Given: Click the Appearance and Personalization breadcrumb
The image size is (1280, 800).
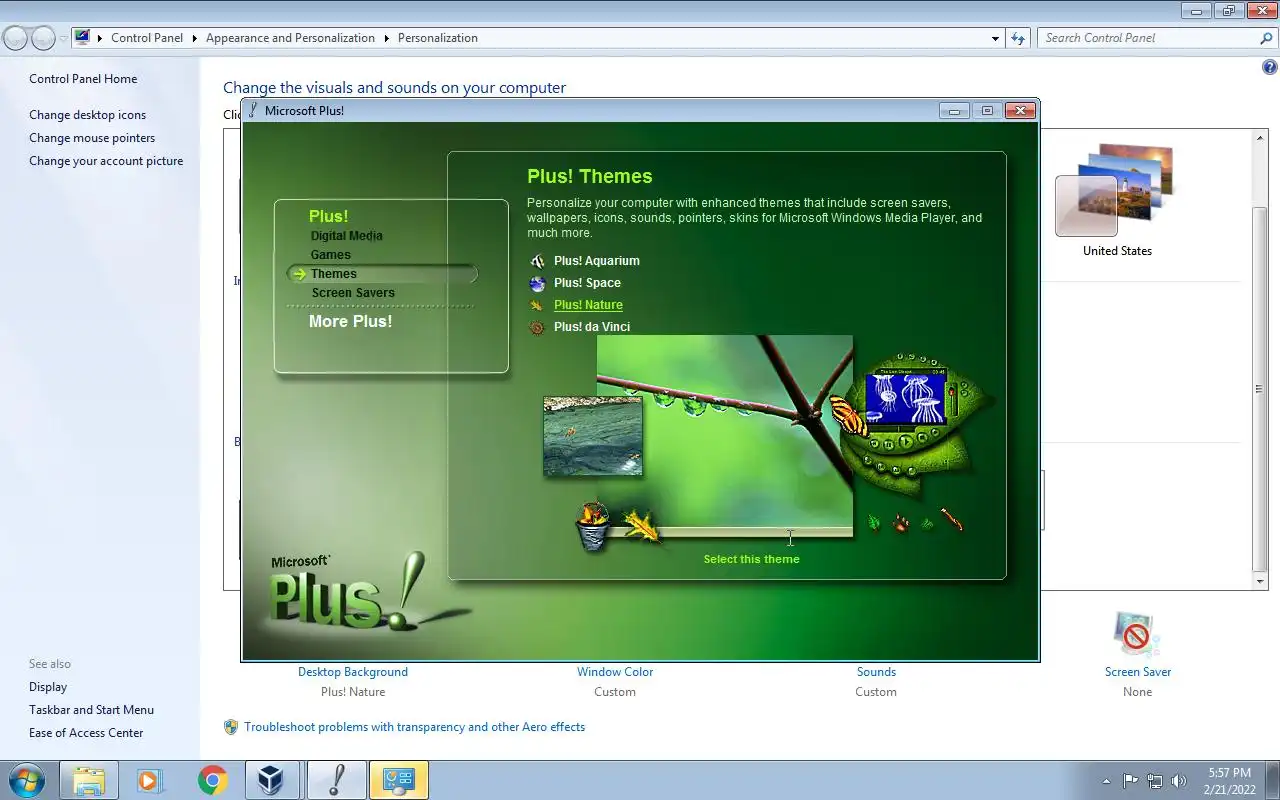Looking at the screenshot, I should [290, 38].
